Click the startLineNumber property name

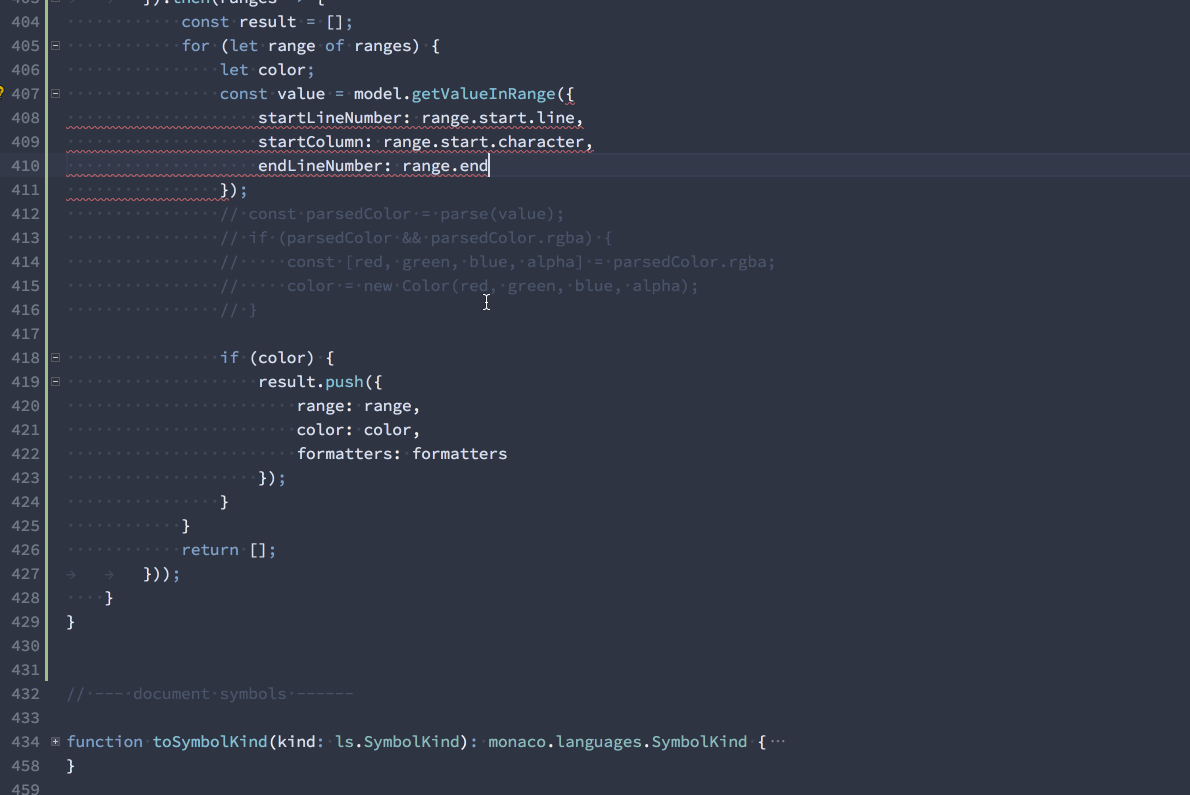329,118
